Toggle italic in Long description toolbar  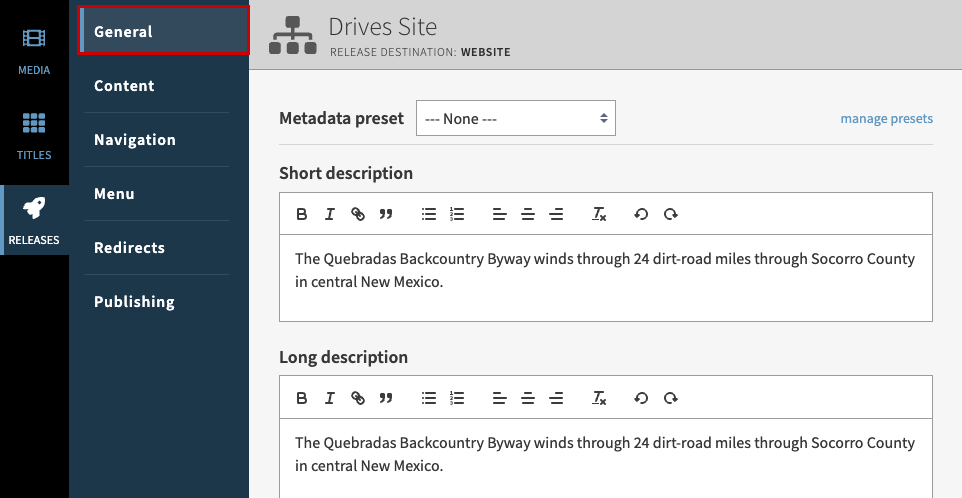[x=329, y=398]
